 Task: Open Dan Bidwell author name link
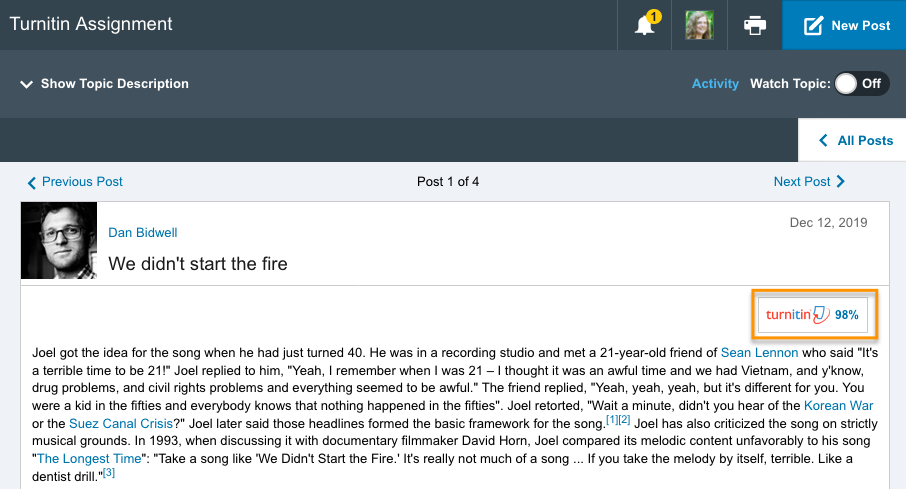click(143, 233)
